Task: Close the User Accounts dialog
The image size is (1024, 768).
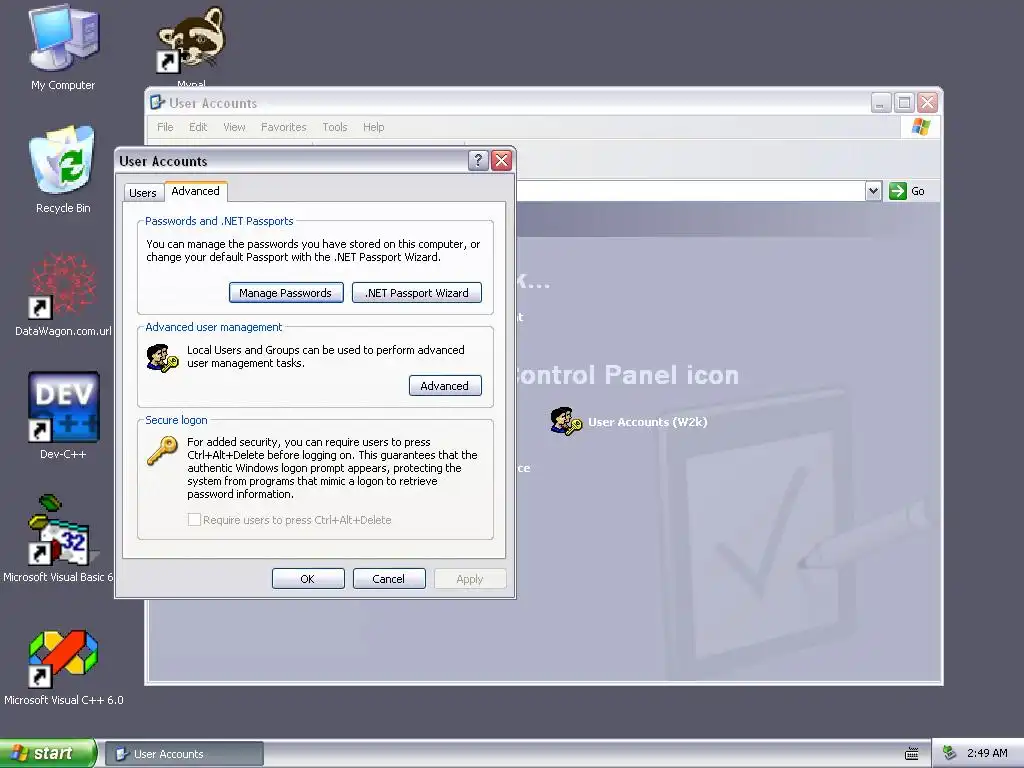Action: 501,160
